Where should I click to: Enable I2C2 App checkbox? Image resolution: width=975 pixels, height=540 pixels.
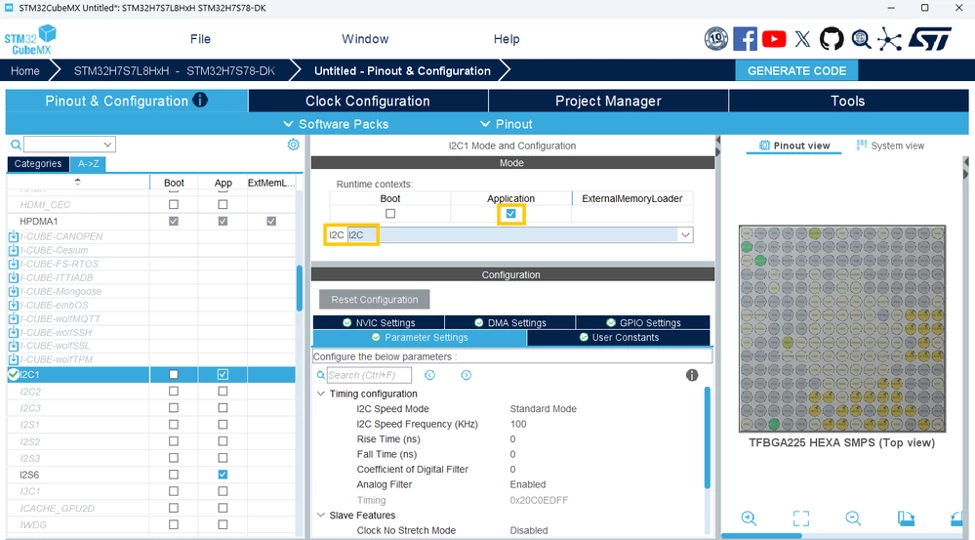[223, 391]
